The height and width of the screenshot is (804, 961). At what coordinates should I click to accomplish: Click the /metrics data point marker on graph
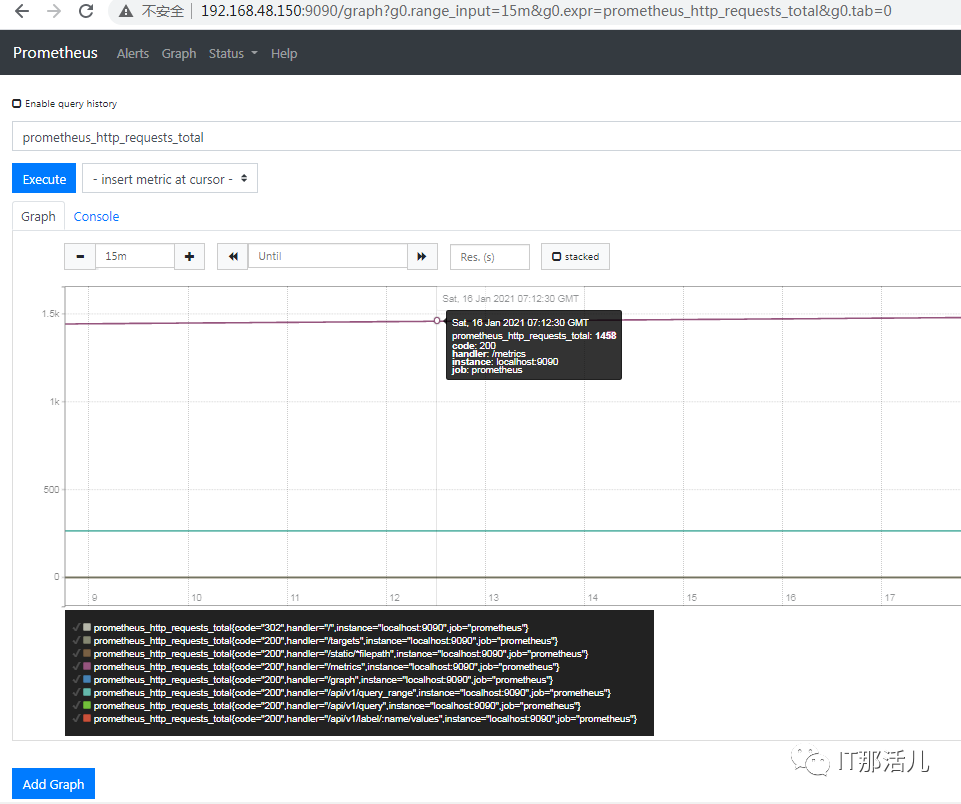pyautogui.click(x=437, y=320)
